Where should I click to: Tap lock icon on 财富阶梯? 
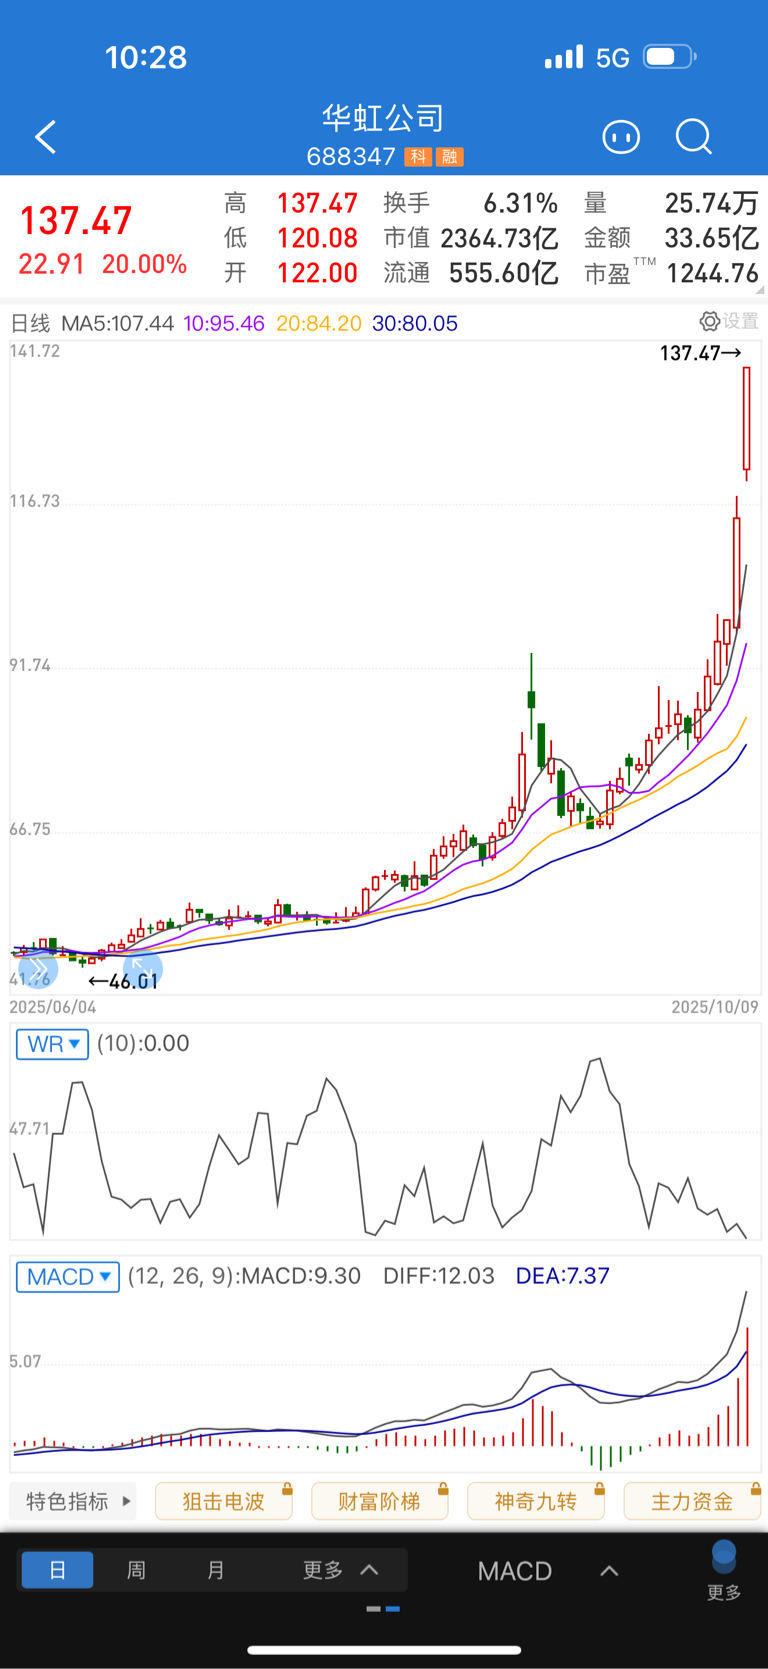(x=443, y=1489)
